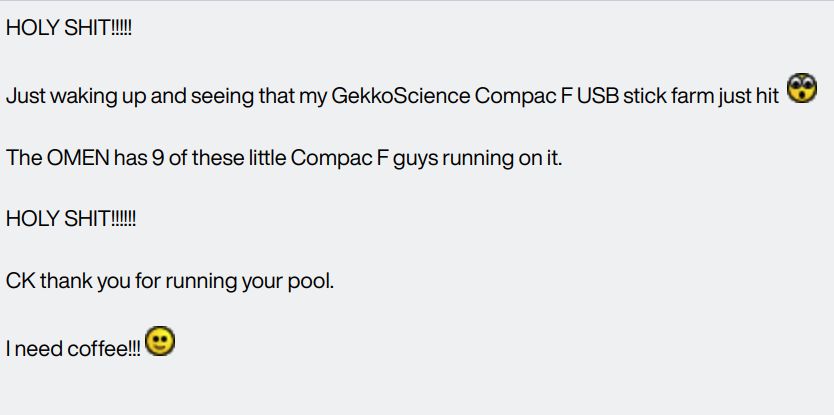Click the initials CK
This screenshot has height=415, width=834.
click(x=20, y=281)
